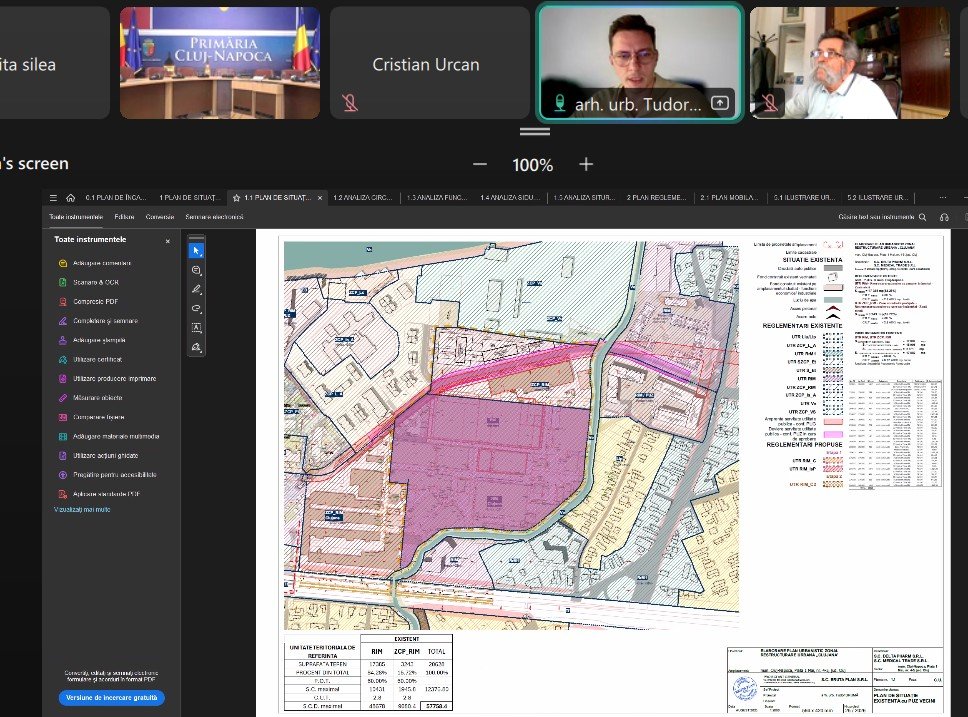Switch to the 1.2 ANALIZA CIRC tab
968x717 pixels.
click(x=362, y=198)
